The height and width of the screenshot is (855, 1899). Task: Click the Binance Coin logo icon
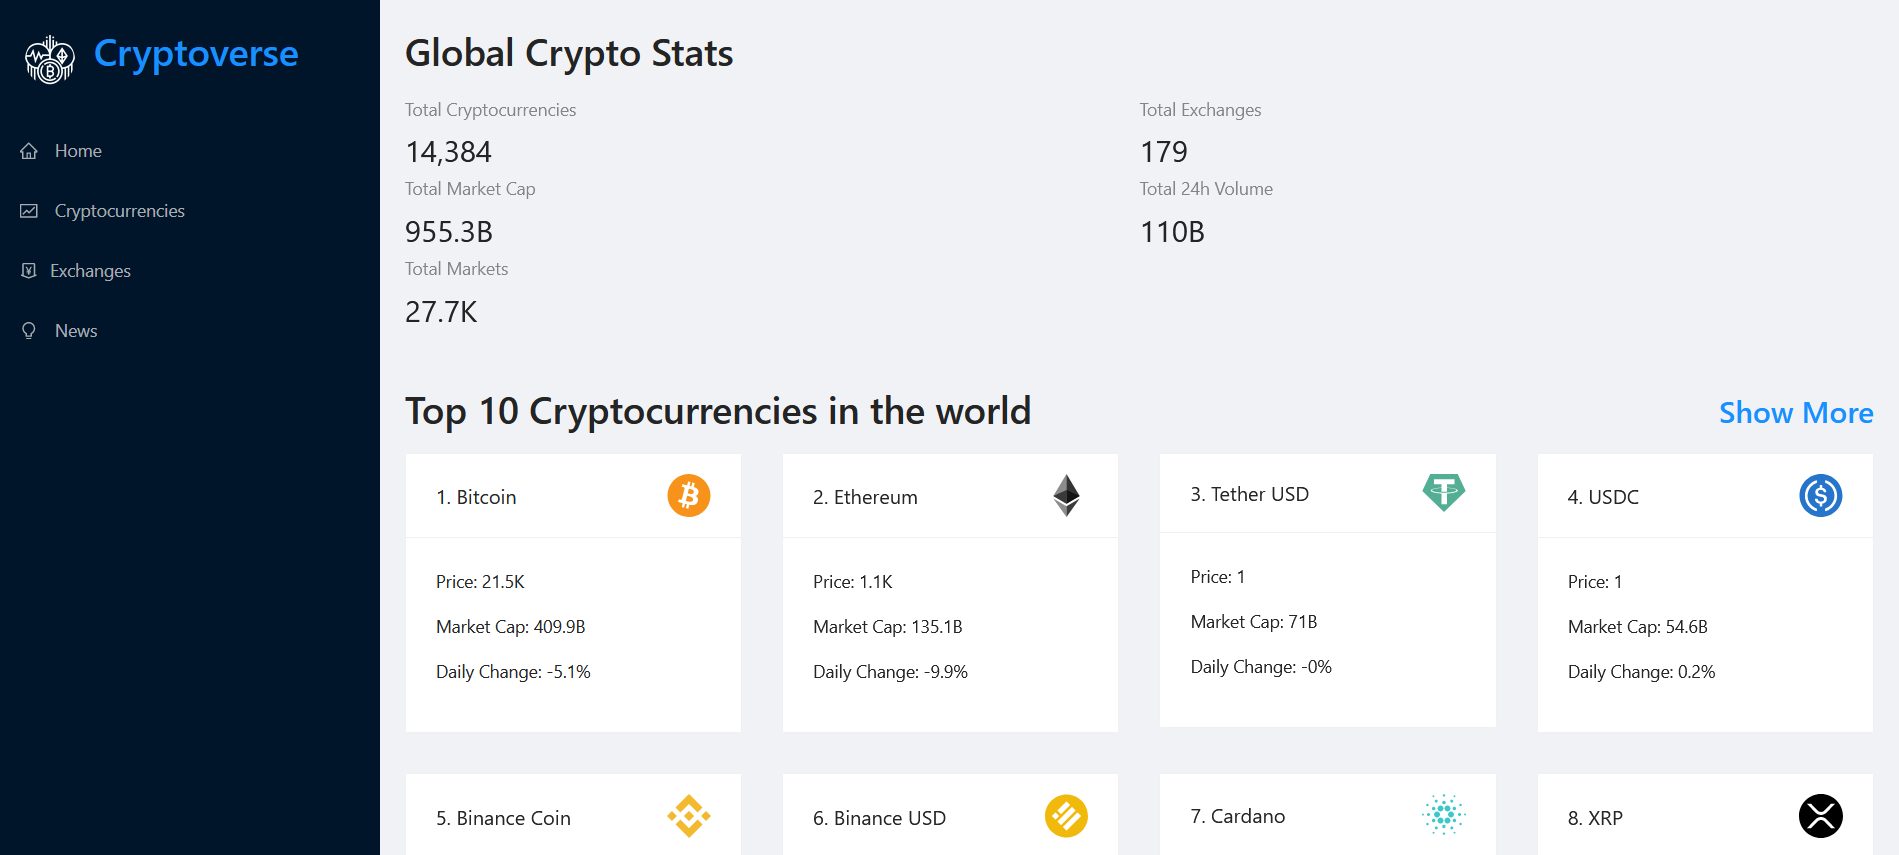point(689,816)
